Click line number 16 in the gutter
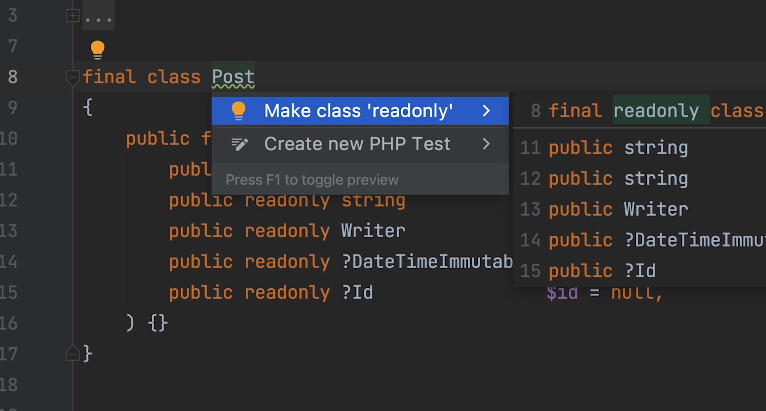Viewport: 766px width, 411px height. click(9, 324)
